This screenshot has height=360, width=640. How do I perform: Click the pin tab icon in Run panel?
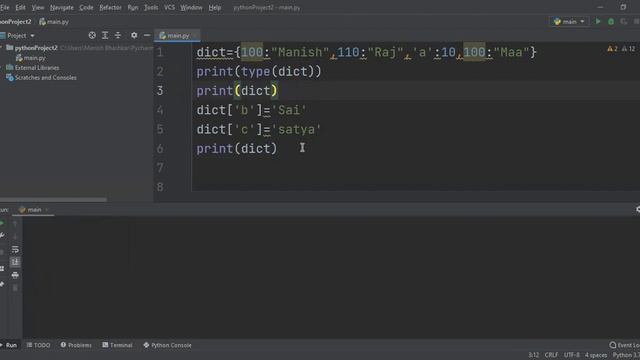[2, 284]
